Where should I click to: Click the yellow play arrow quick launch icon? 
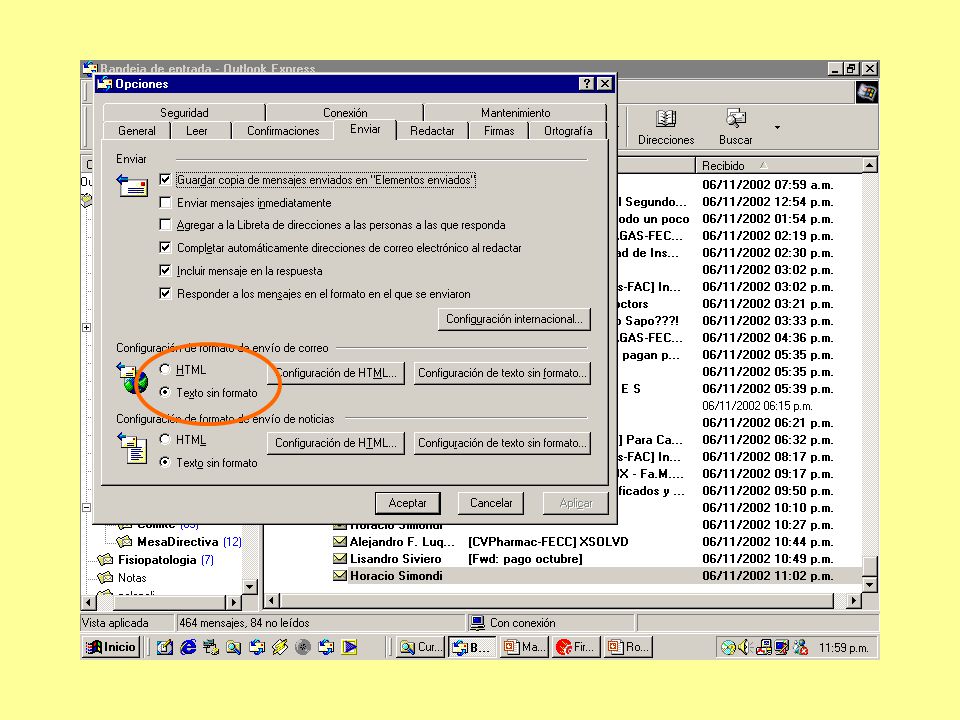[350, 647]
